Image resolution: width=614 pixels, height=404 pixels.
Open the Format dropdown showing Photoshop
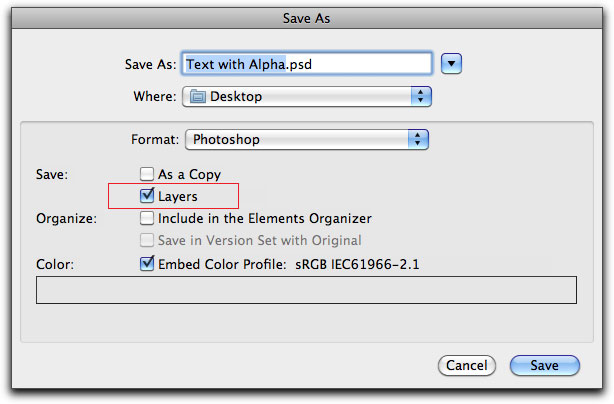(307, 139)
